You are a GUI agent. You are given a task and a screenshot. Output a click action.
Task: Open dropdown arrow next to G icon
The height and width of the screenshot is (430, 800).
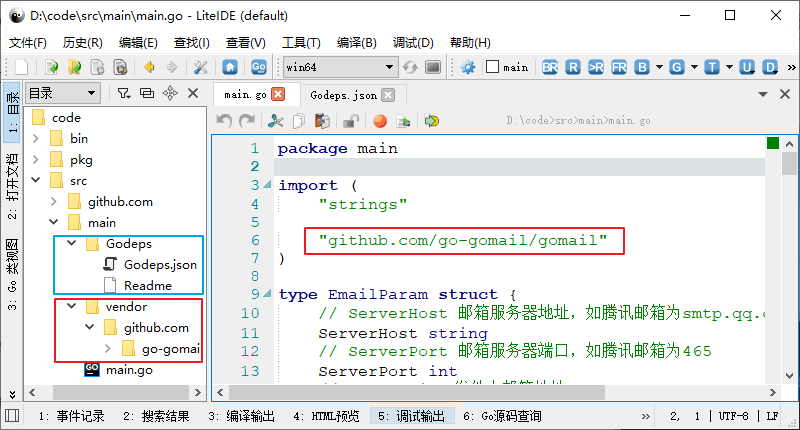694,67
